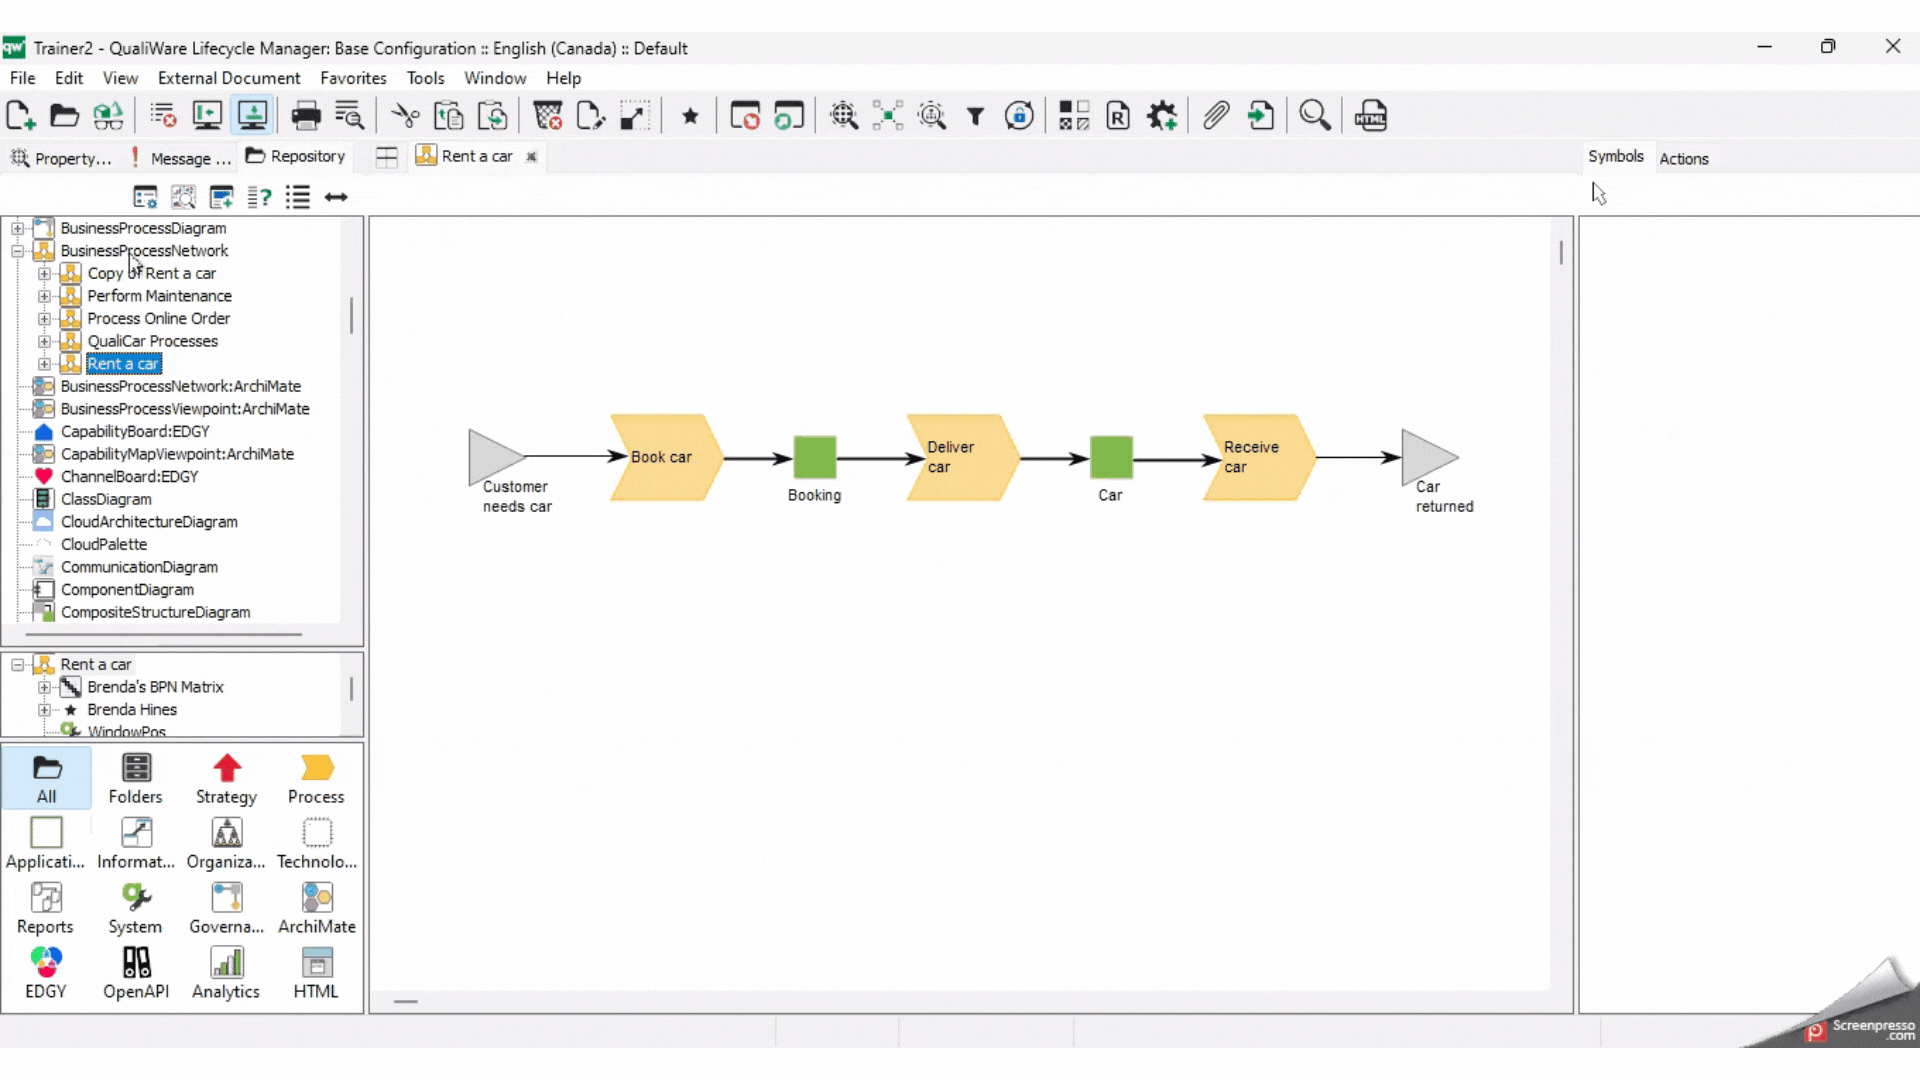The height and width of the screenshot is (1080, 1920).
Task: Click the Actions button
Action: pyautogui.click(x=1685, y=158)
